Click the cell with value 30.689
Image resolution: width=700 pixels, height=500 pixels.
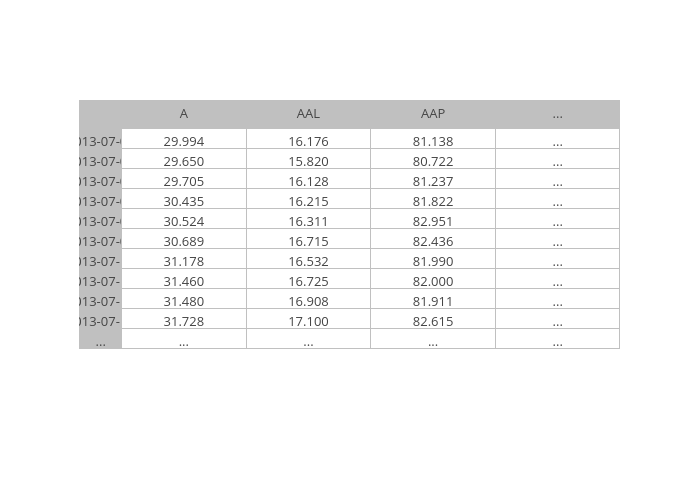(184, 241)
